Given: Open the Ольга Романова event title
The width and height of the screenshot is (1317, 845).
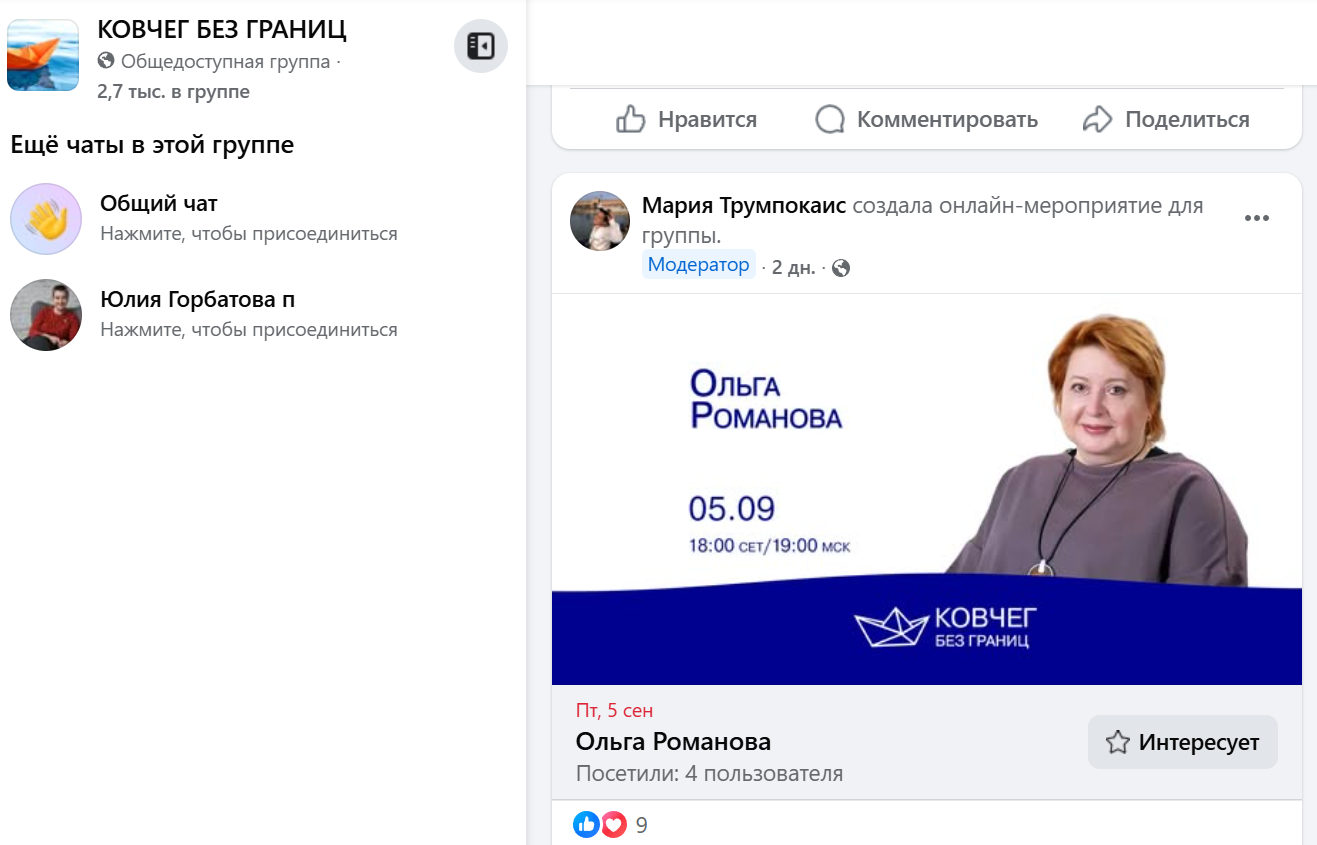Looking at the screenshot, I should click(x=673, y=742).
